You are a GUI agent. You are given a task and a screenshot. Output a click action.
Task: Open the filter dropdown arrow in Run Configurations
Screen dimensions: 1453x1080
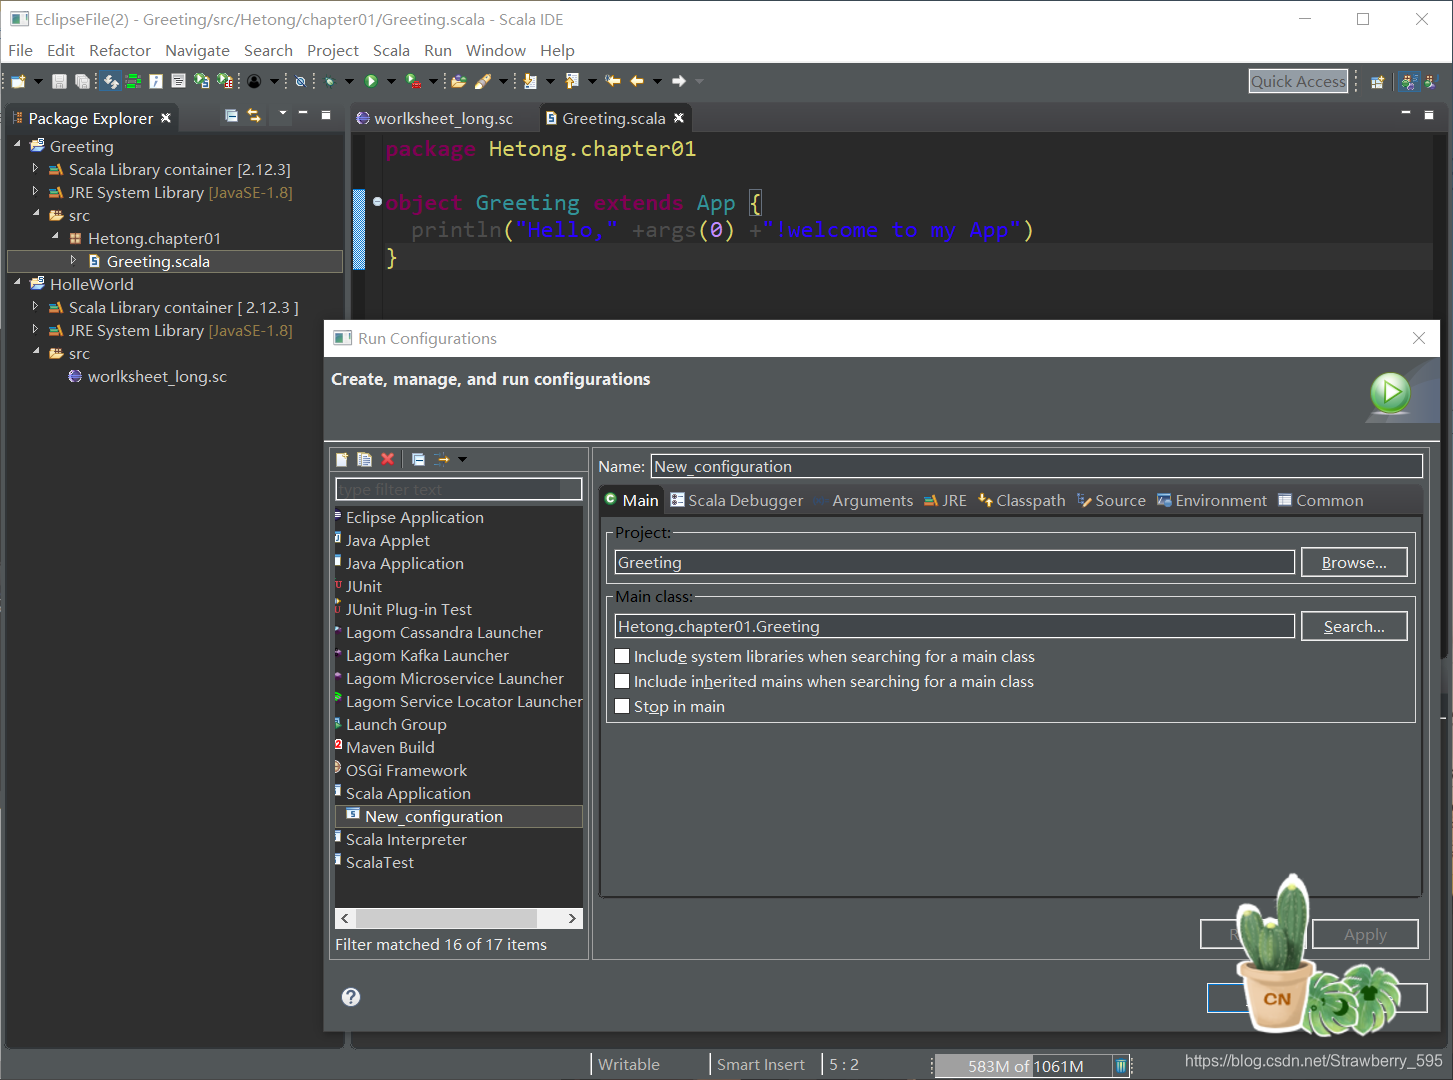pyautogui.click(x=462, y=459)
